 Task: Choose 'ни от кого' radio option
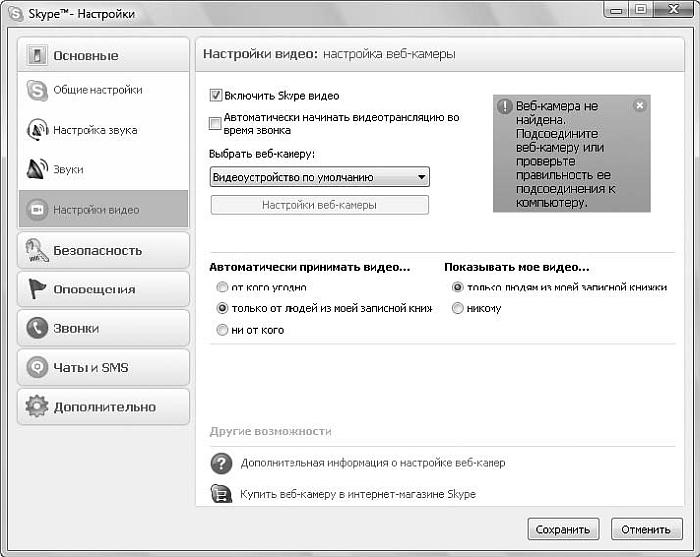[x=222, y=330]
